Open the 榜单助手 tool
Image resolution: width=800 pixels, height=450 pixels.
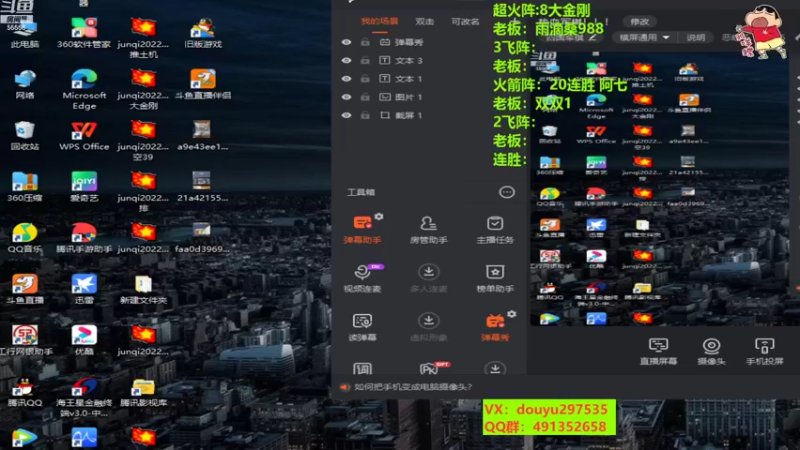pos(495,278)
